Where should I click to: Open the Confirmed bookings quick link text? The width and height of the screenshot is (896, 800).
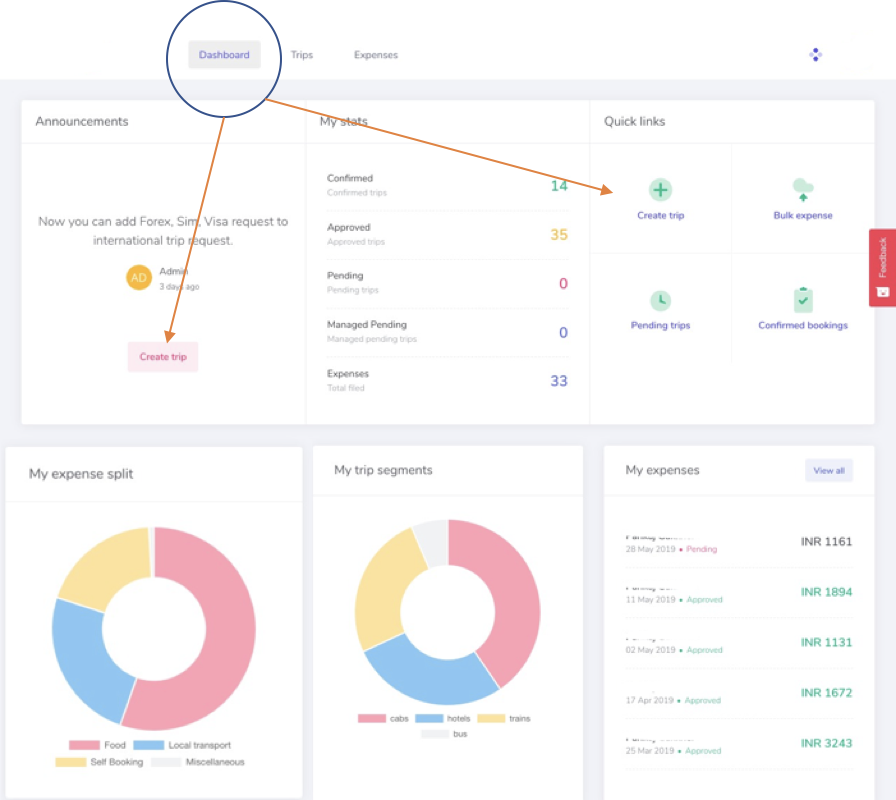click(x=803, y=325)
